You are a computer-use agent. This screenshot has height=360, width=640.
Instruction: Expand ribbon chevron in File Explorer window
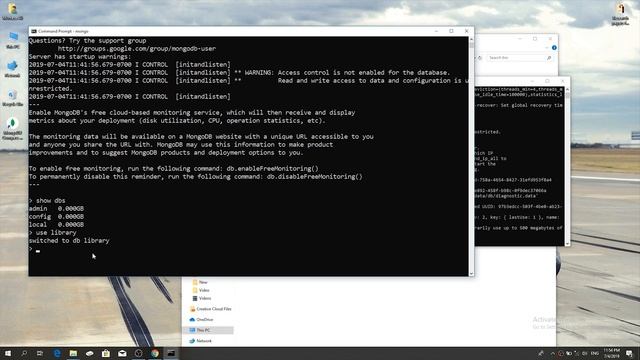[547, 48]
